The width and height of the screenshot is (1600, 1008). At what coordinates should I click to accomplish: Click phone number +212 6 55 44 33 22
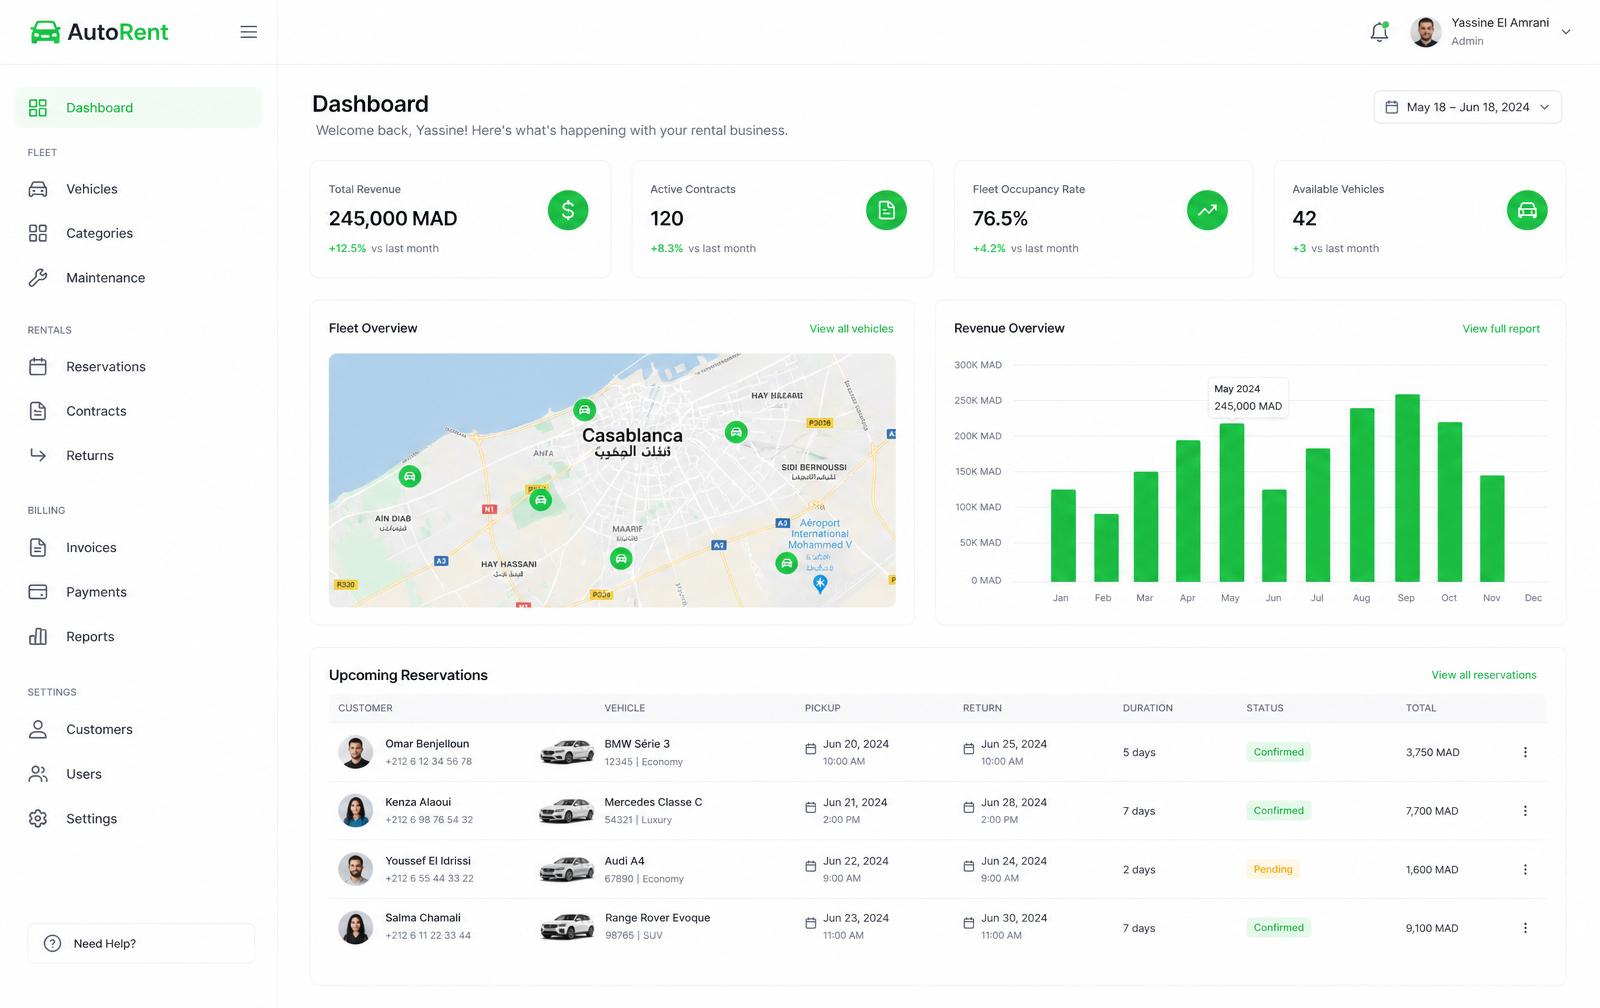[x=429, y=879]
